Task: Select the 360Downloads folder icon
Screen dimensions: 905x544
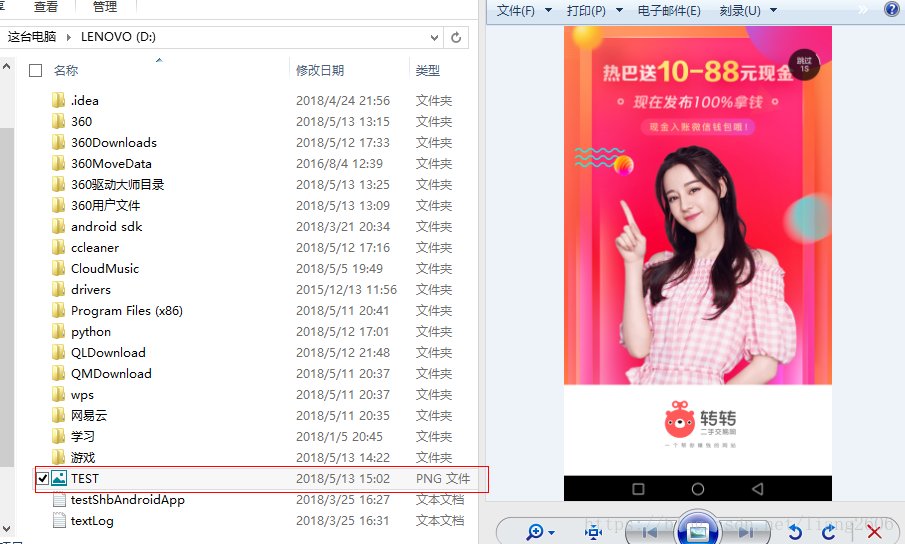Action: point(58,142)
